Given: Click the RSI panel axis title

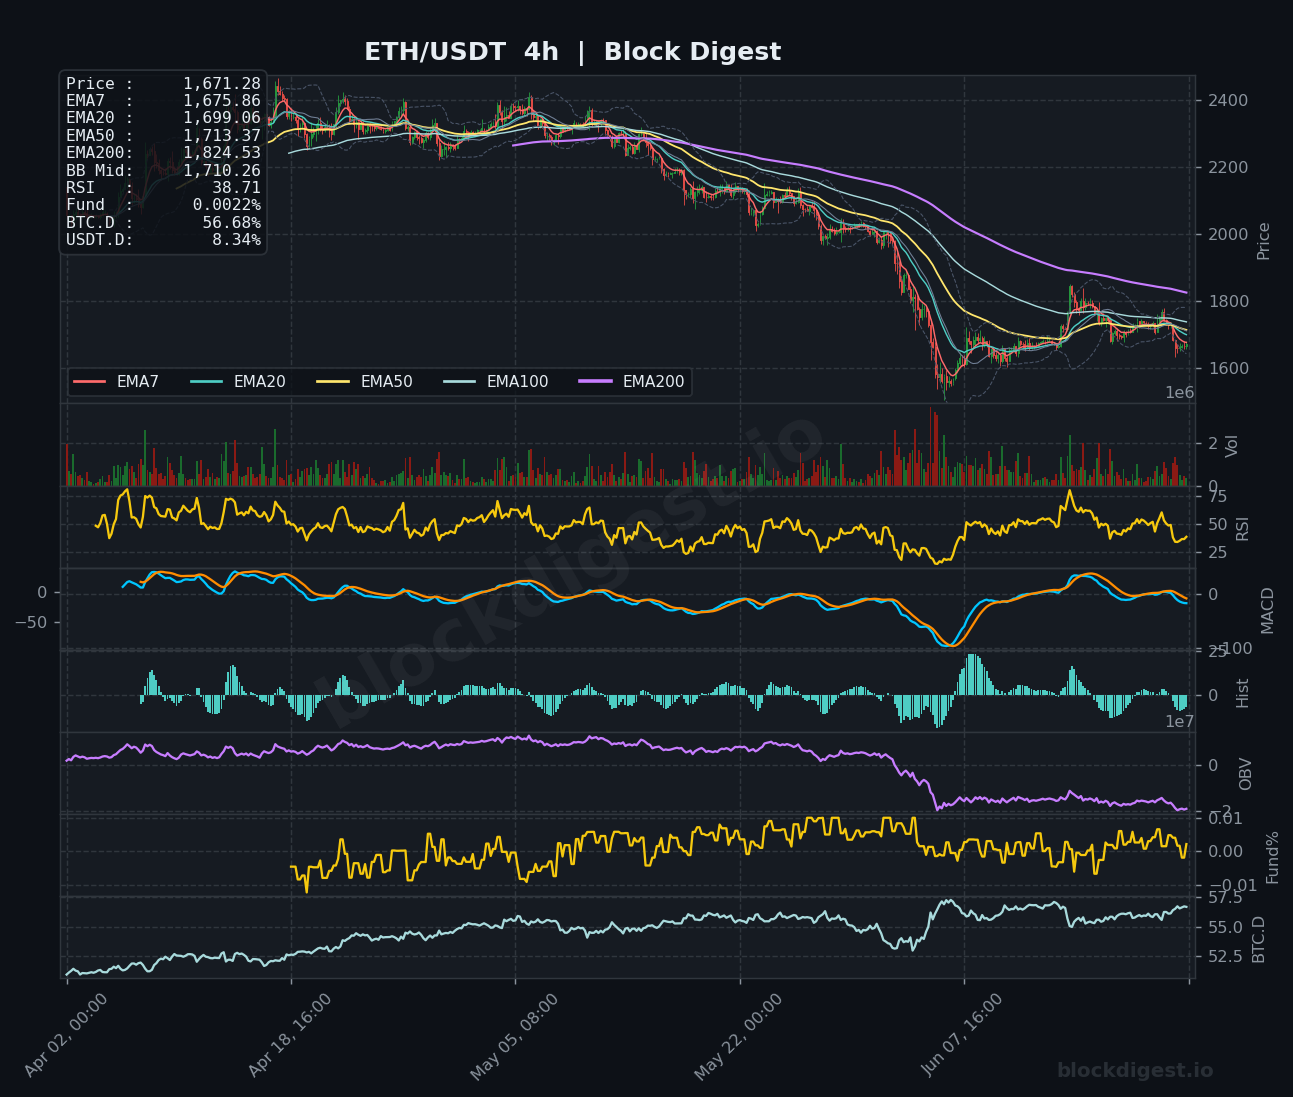Looking at the screenshot, I should point(1243,529).
